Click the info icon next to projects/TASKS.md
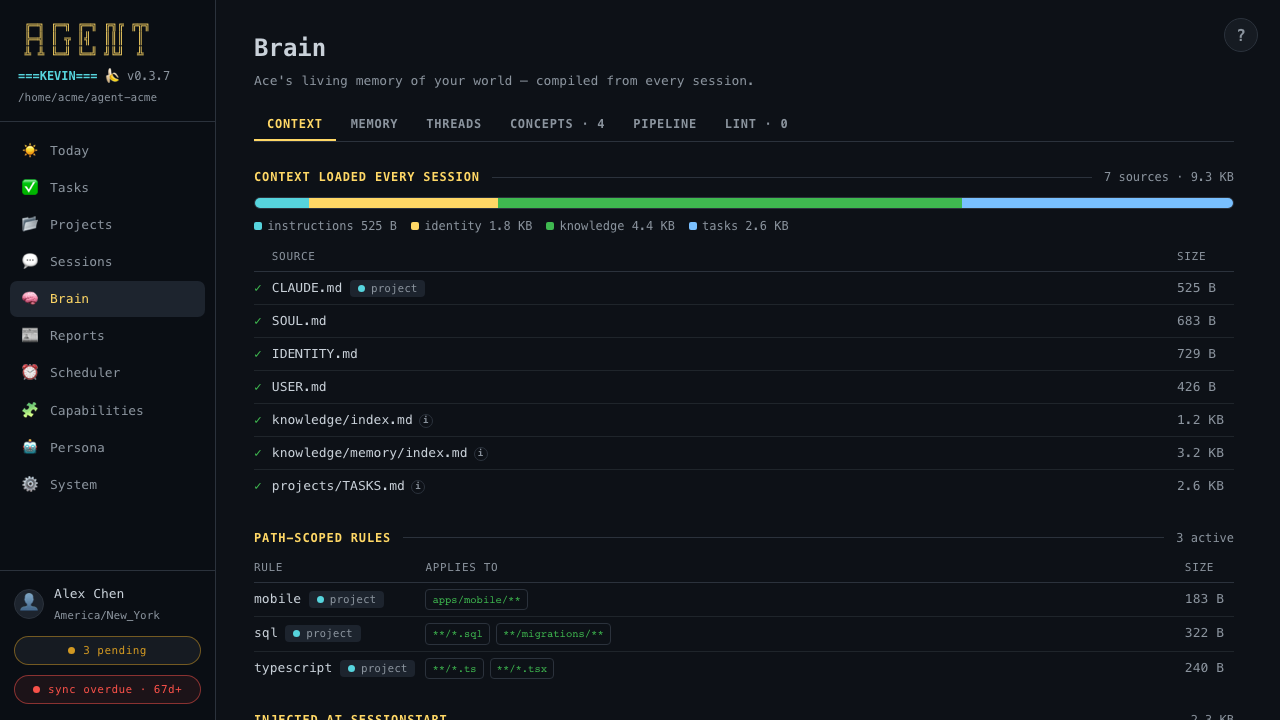Viewport: 1280px width, 720px height. pos(418,486)
